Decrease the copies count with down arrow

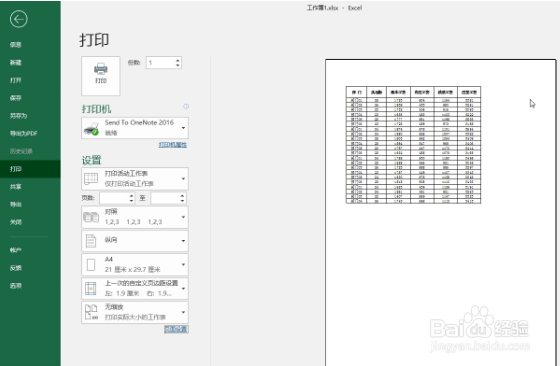tap(178, 65)
